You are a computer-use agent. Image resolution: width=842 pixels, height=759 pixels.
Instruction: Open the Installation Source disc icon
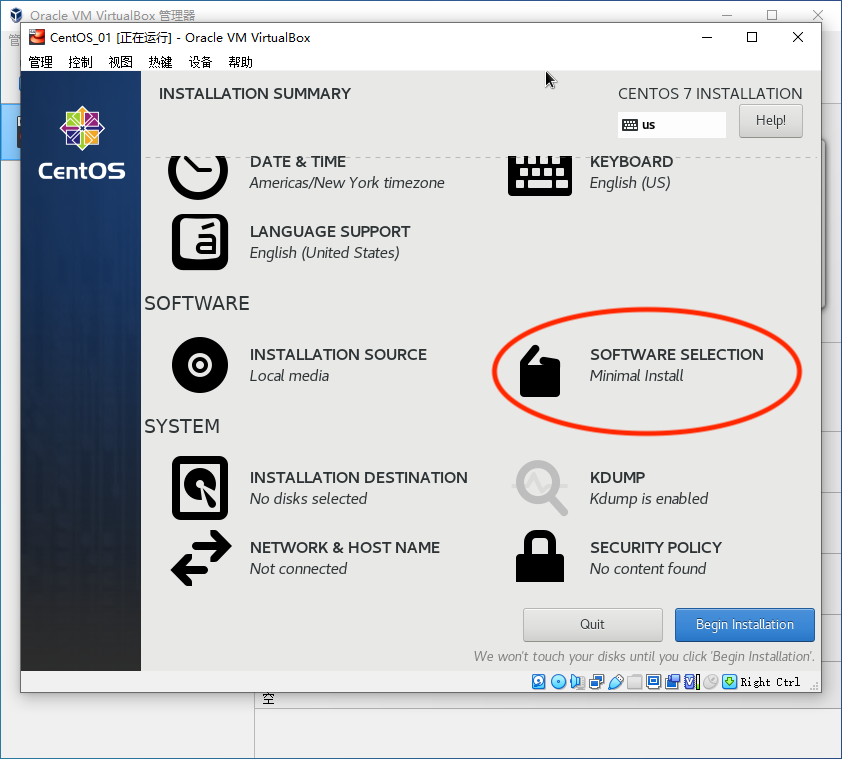(x=200, y=365)
